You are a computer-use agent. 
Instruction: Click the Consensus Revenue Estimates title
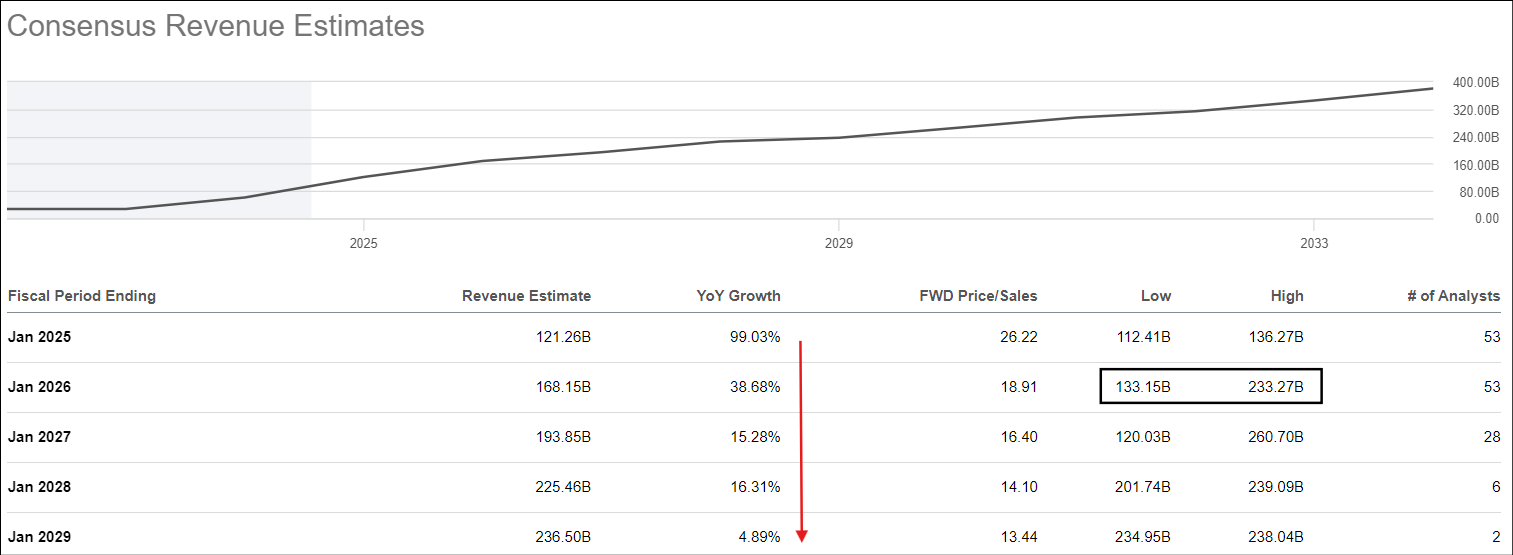coord(216,26)
